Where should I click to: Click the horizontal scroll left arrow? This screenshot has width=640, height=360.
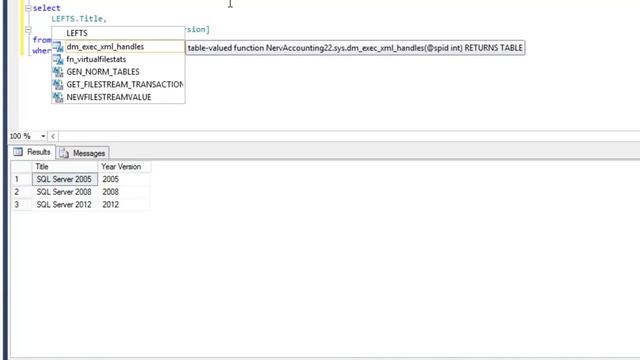[x=53, y=136]
